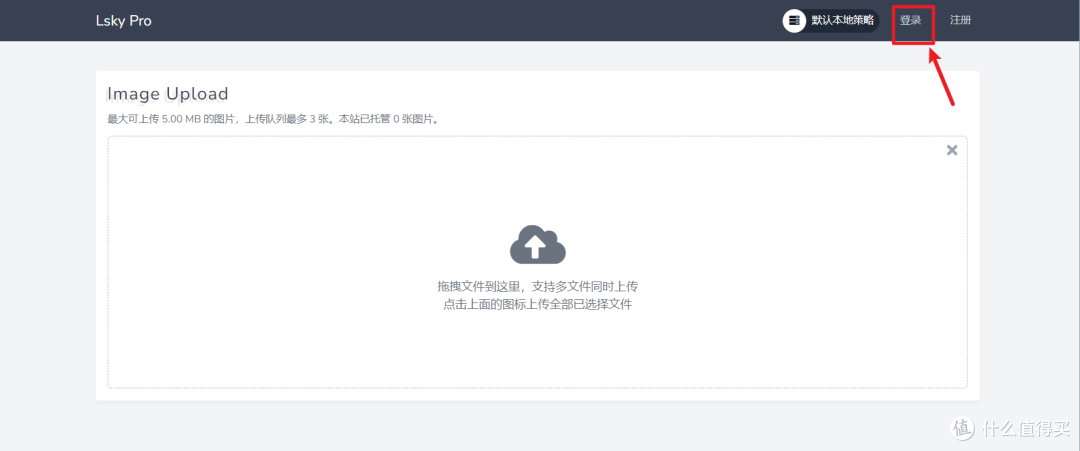Click the Image Upload heading
This screenshot has height=451, width=1080.
(x=168, y=94)
